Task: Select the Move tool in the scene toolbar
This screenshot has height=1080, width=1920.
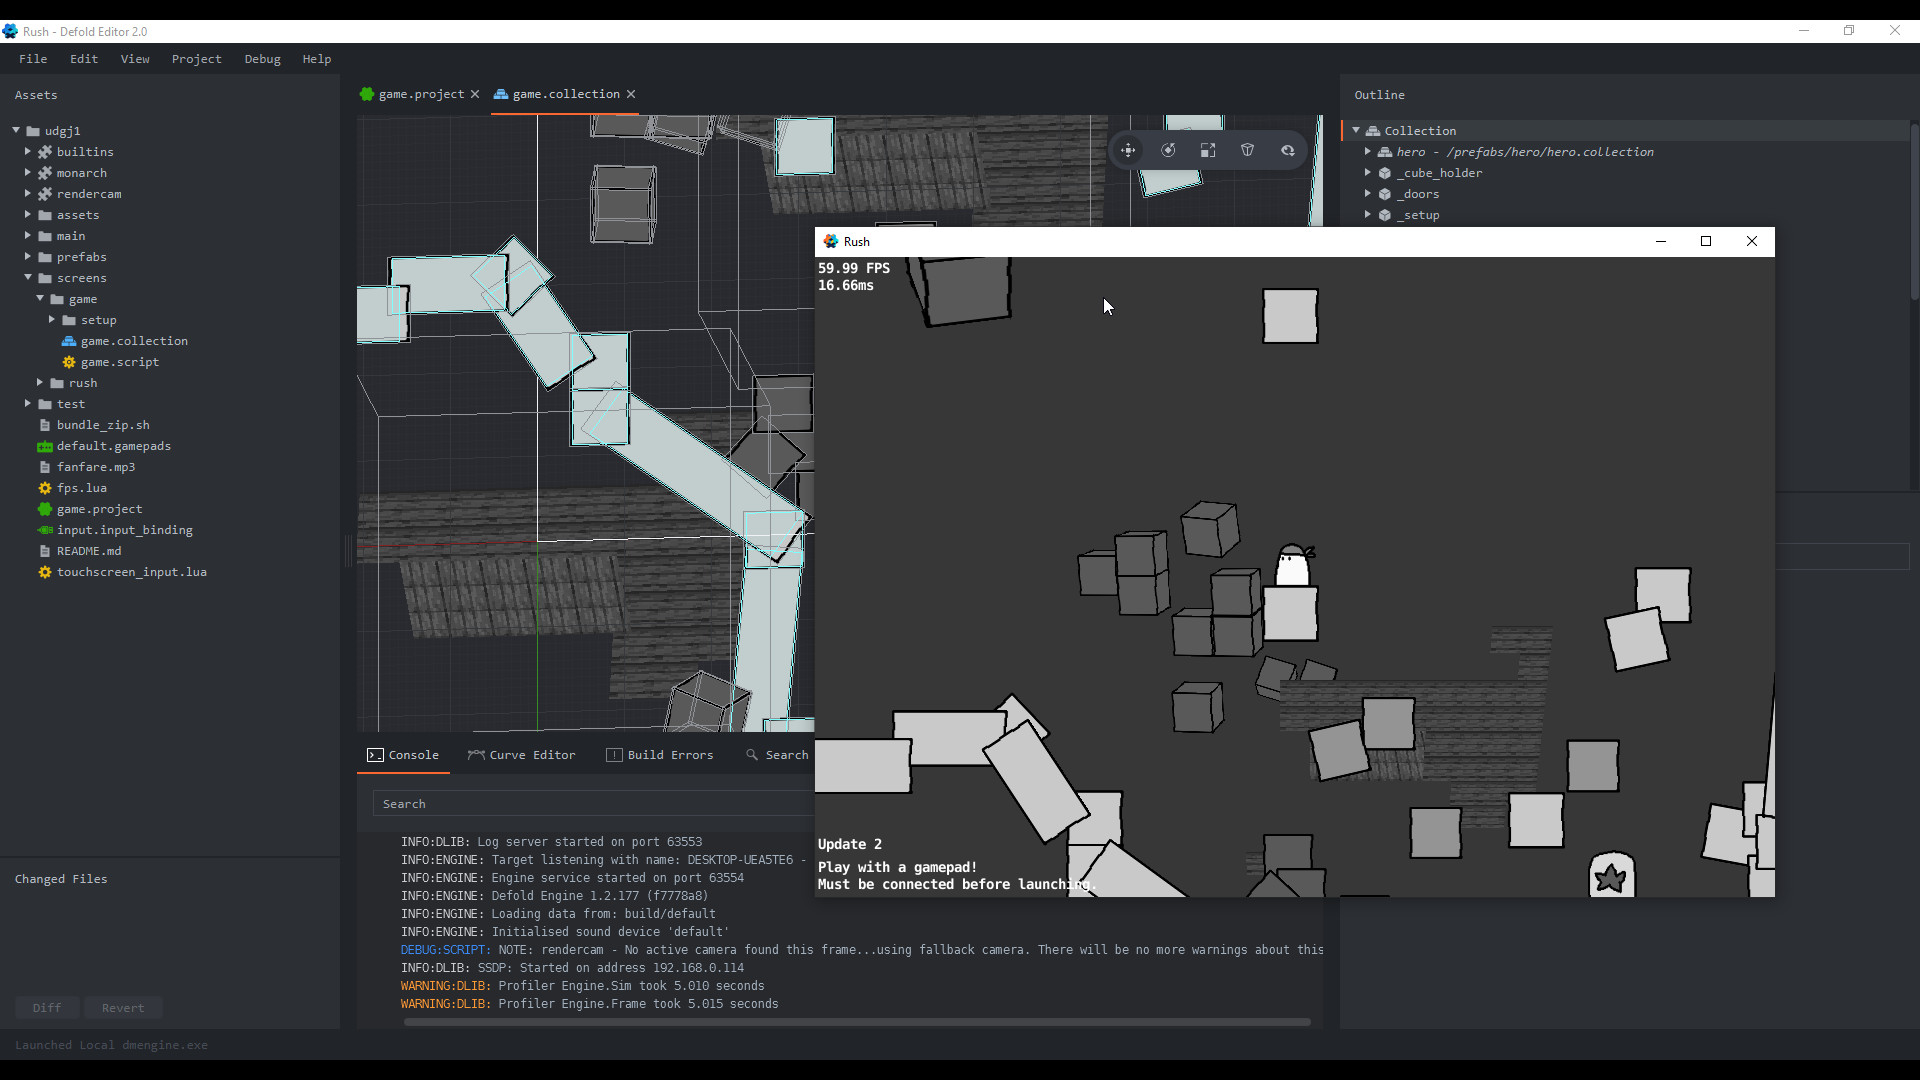Action: click(1128, 150)
